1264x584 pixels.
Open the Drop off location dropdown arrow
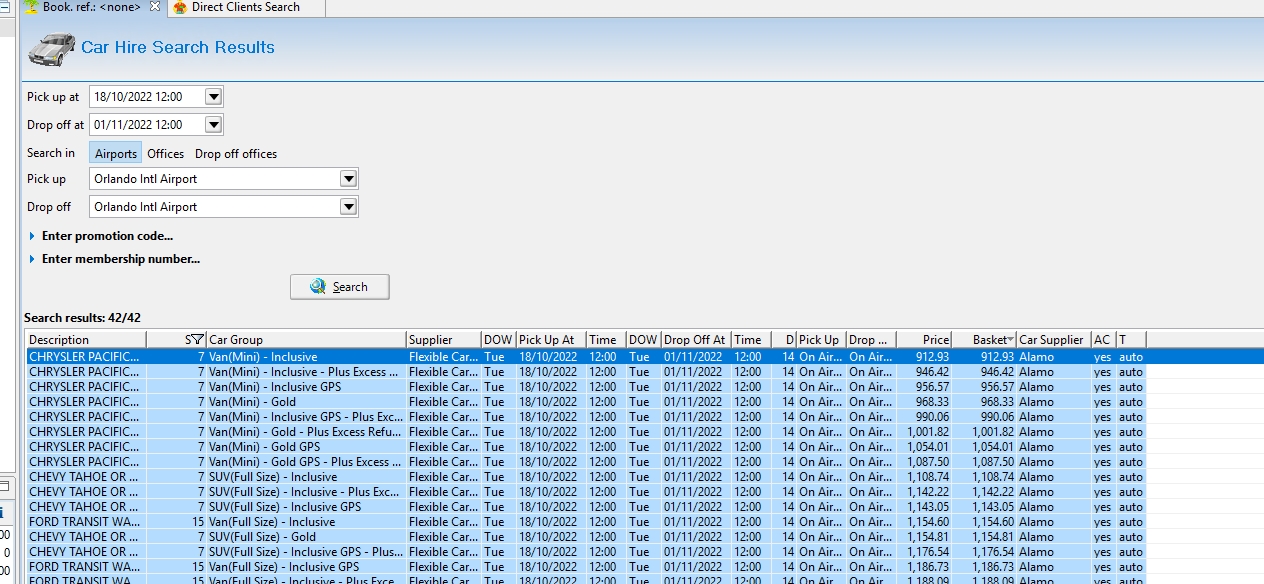click(x=348, y=207)
